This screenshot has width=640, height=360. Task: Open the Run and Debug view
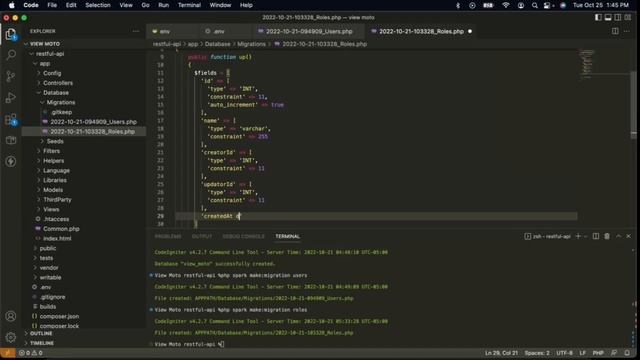(11, 98)
